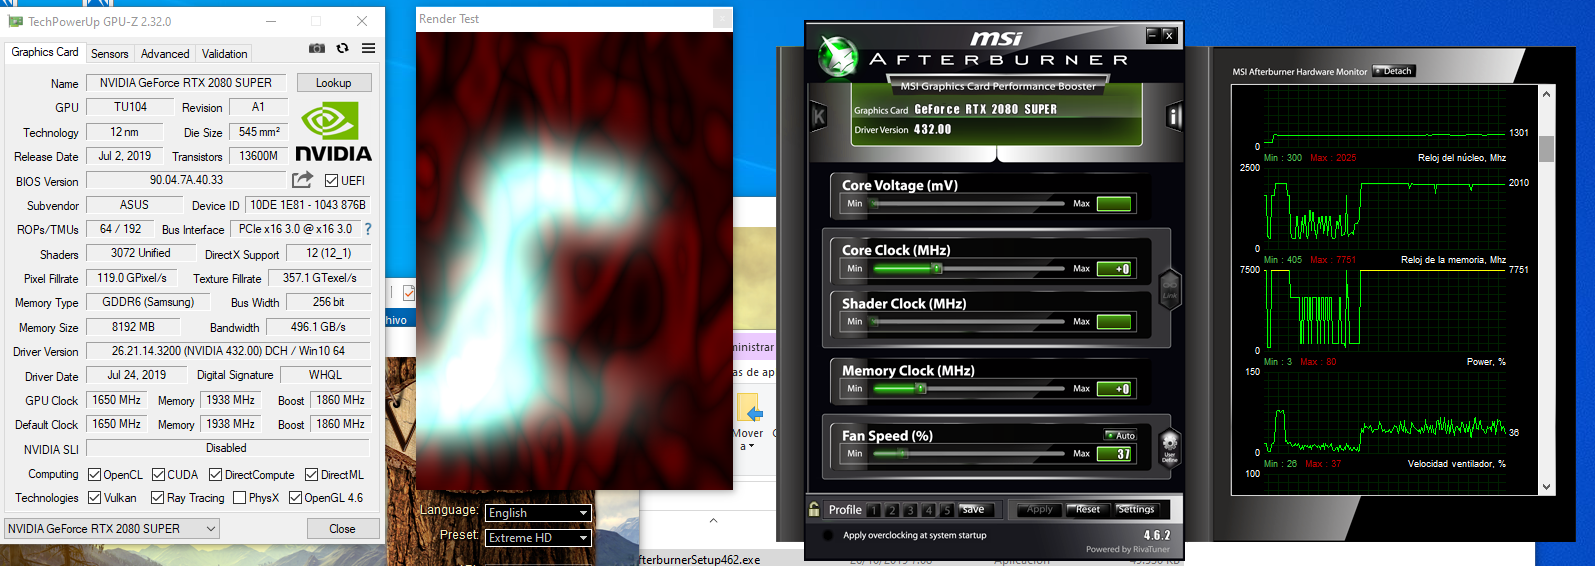Viewport: 1595px width, 566px height.
Task: Switch to the Graphics Card tab
Action: 45,52
